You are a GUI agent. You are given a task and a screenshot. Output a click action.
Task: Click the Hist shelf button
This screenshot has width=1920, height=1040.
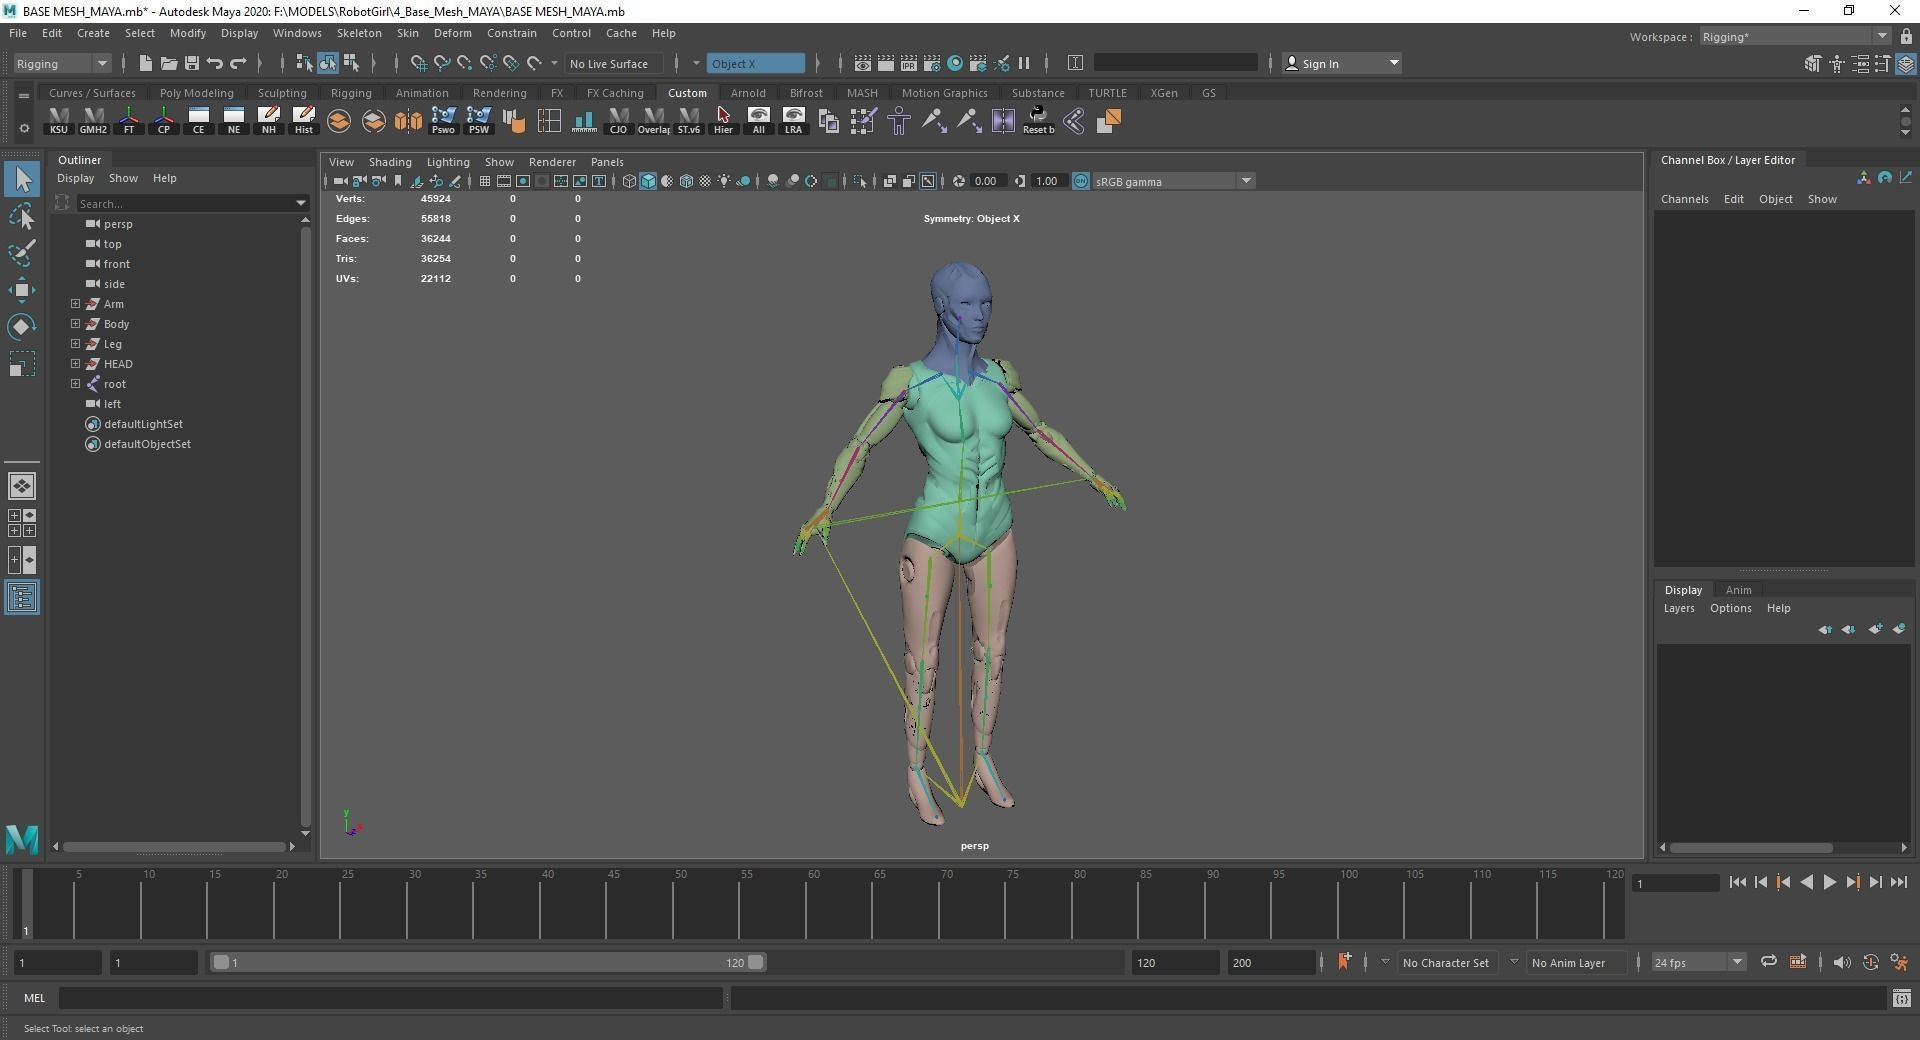click(304, 121)
